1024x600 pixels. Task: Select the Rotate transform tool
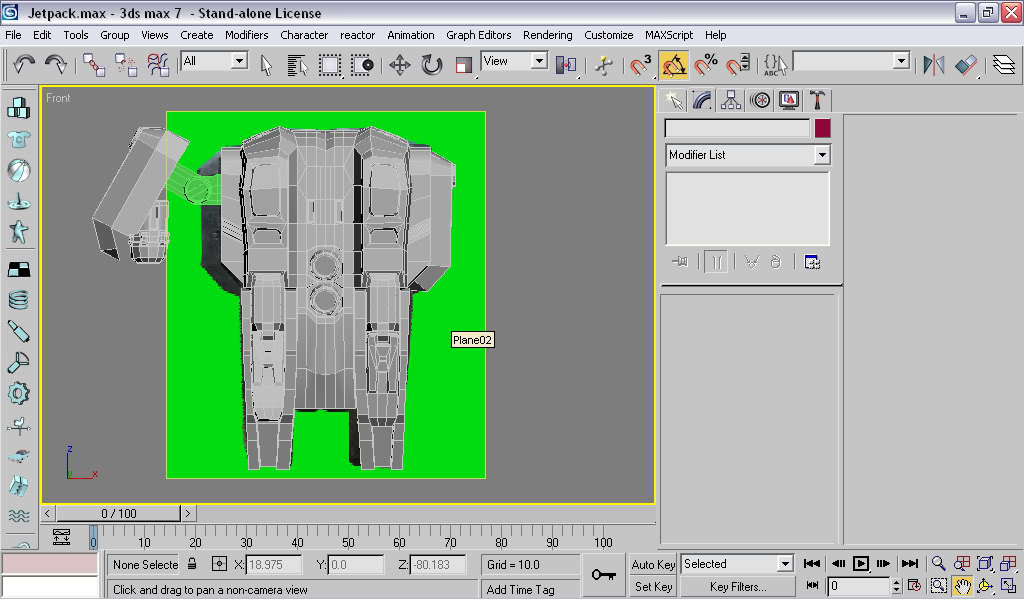pyautogui.click(x=431, y=65)
